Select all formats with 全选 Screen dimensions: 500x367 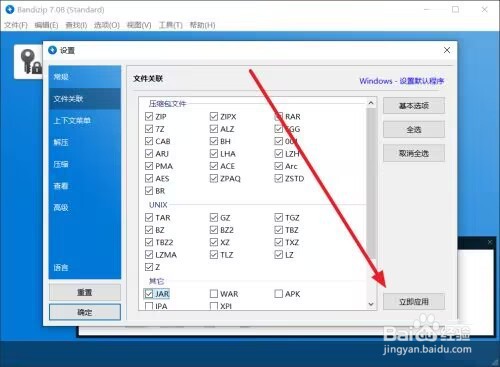point(414,129)
